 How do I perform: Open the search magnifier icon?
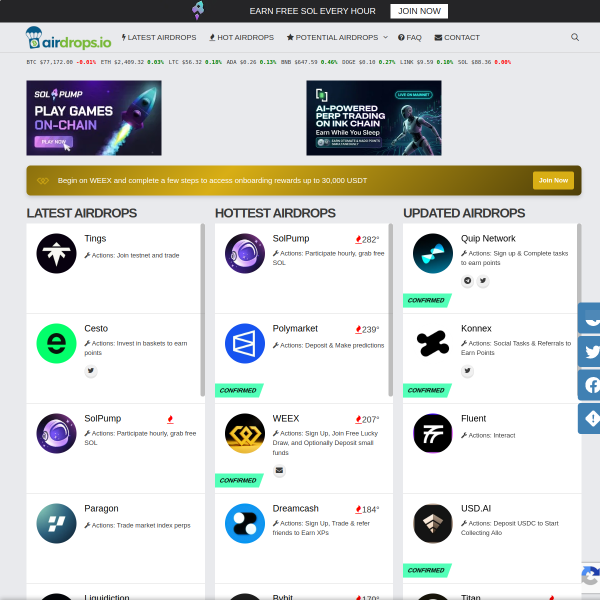click(574, 37)
